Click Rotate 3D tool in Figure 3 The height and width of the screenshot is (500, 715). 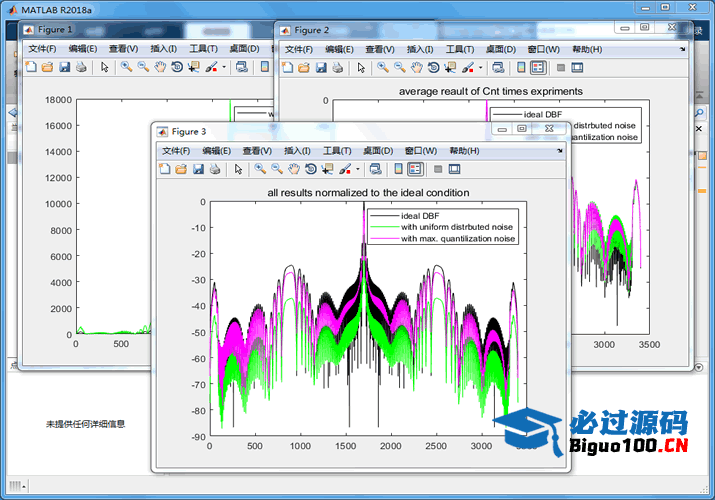pos(311,169)
